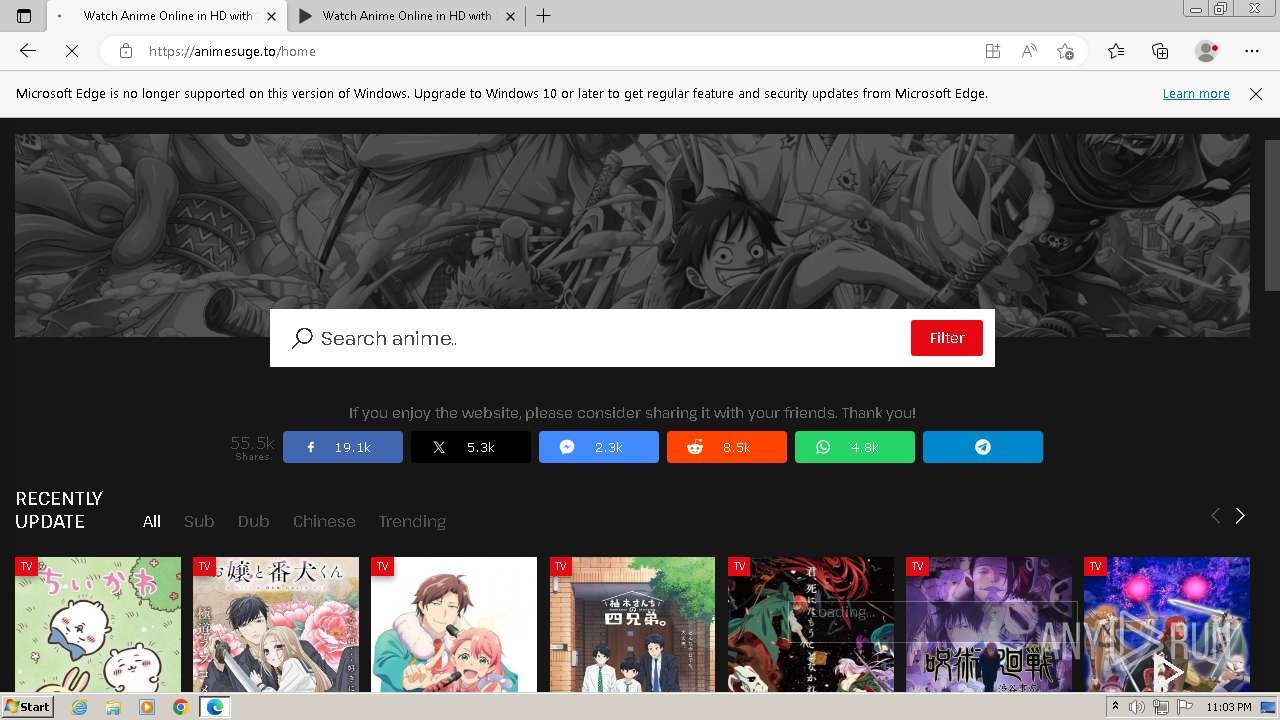Open a new browser tab
The width and height of the screenshot is (1280, 720).
coord(543,16)
